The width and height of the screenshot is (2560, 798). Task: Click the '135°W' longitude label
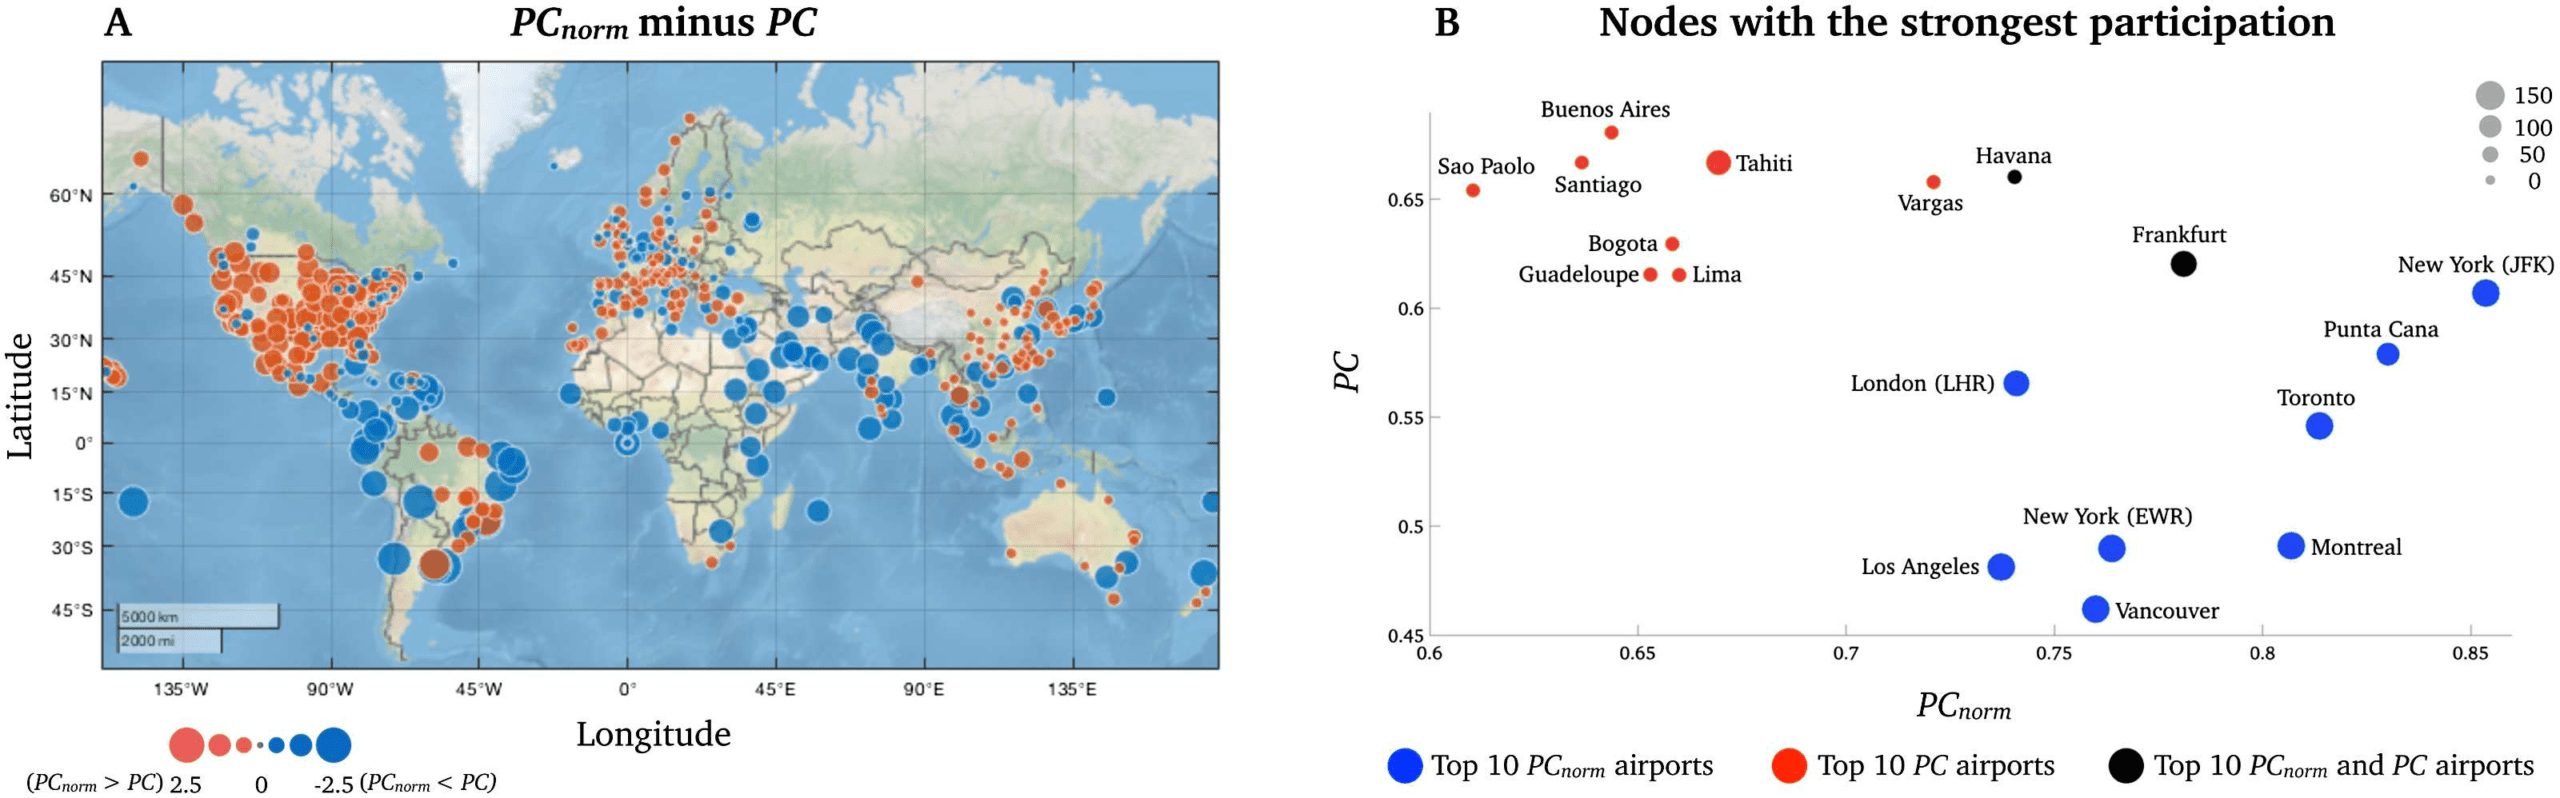coord(181,689)
